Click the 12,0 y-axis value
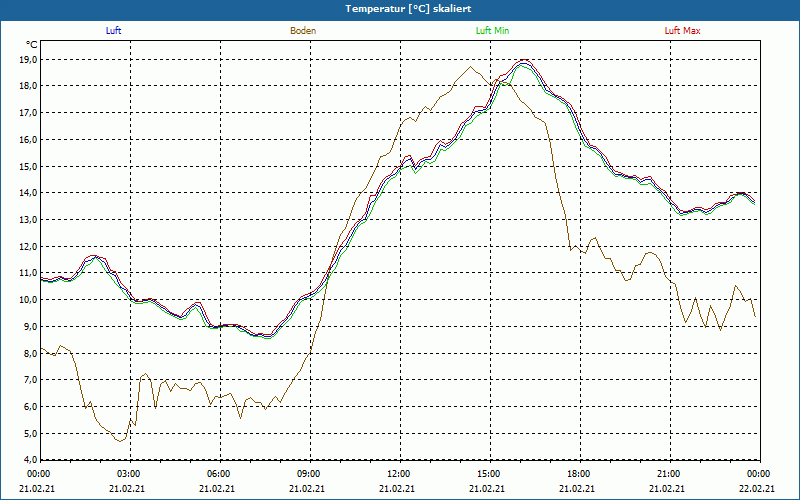The height and width of the screenshot is (500, 800). pos(29,246)
